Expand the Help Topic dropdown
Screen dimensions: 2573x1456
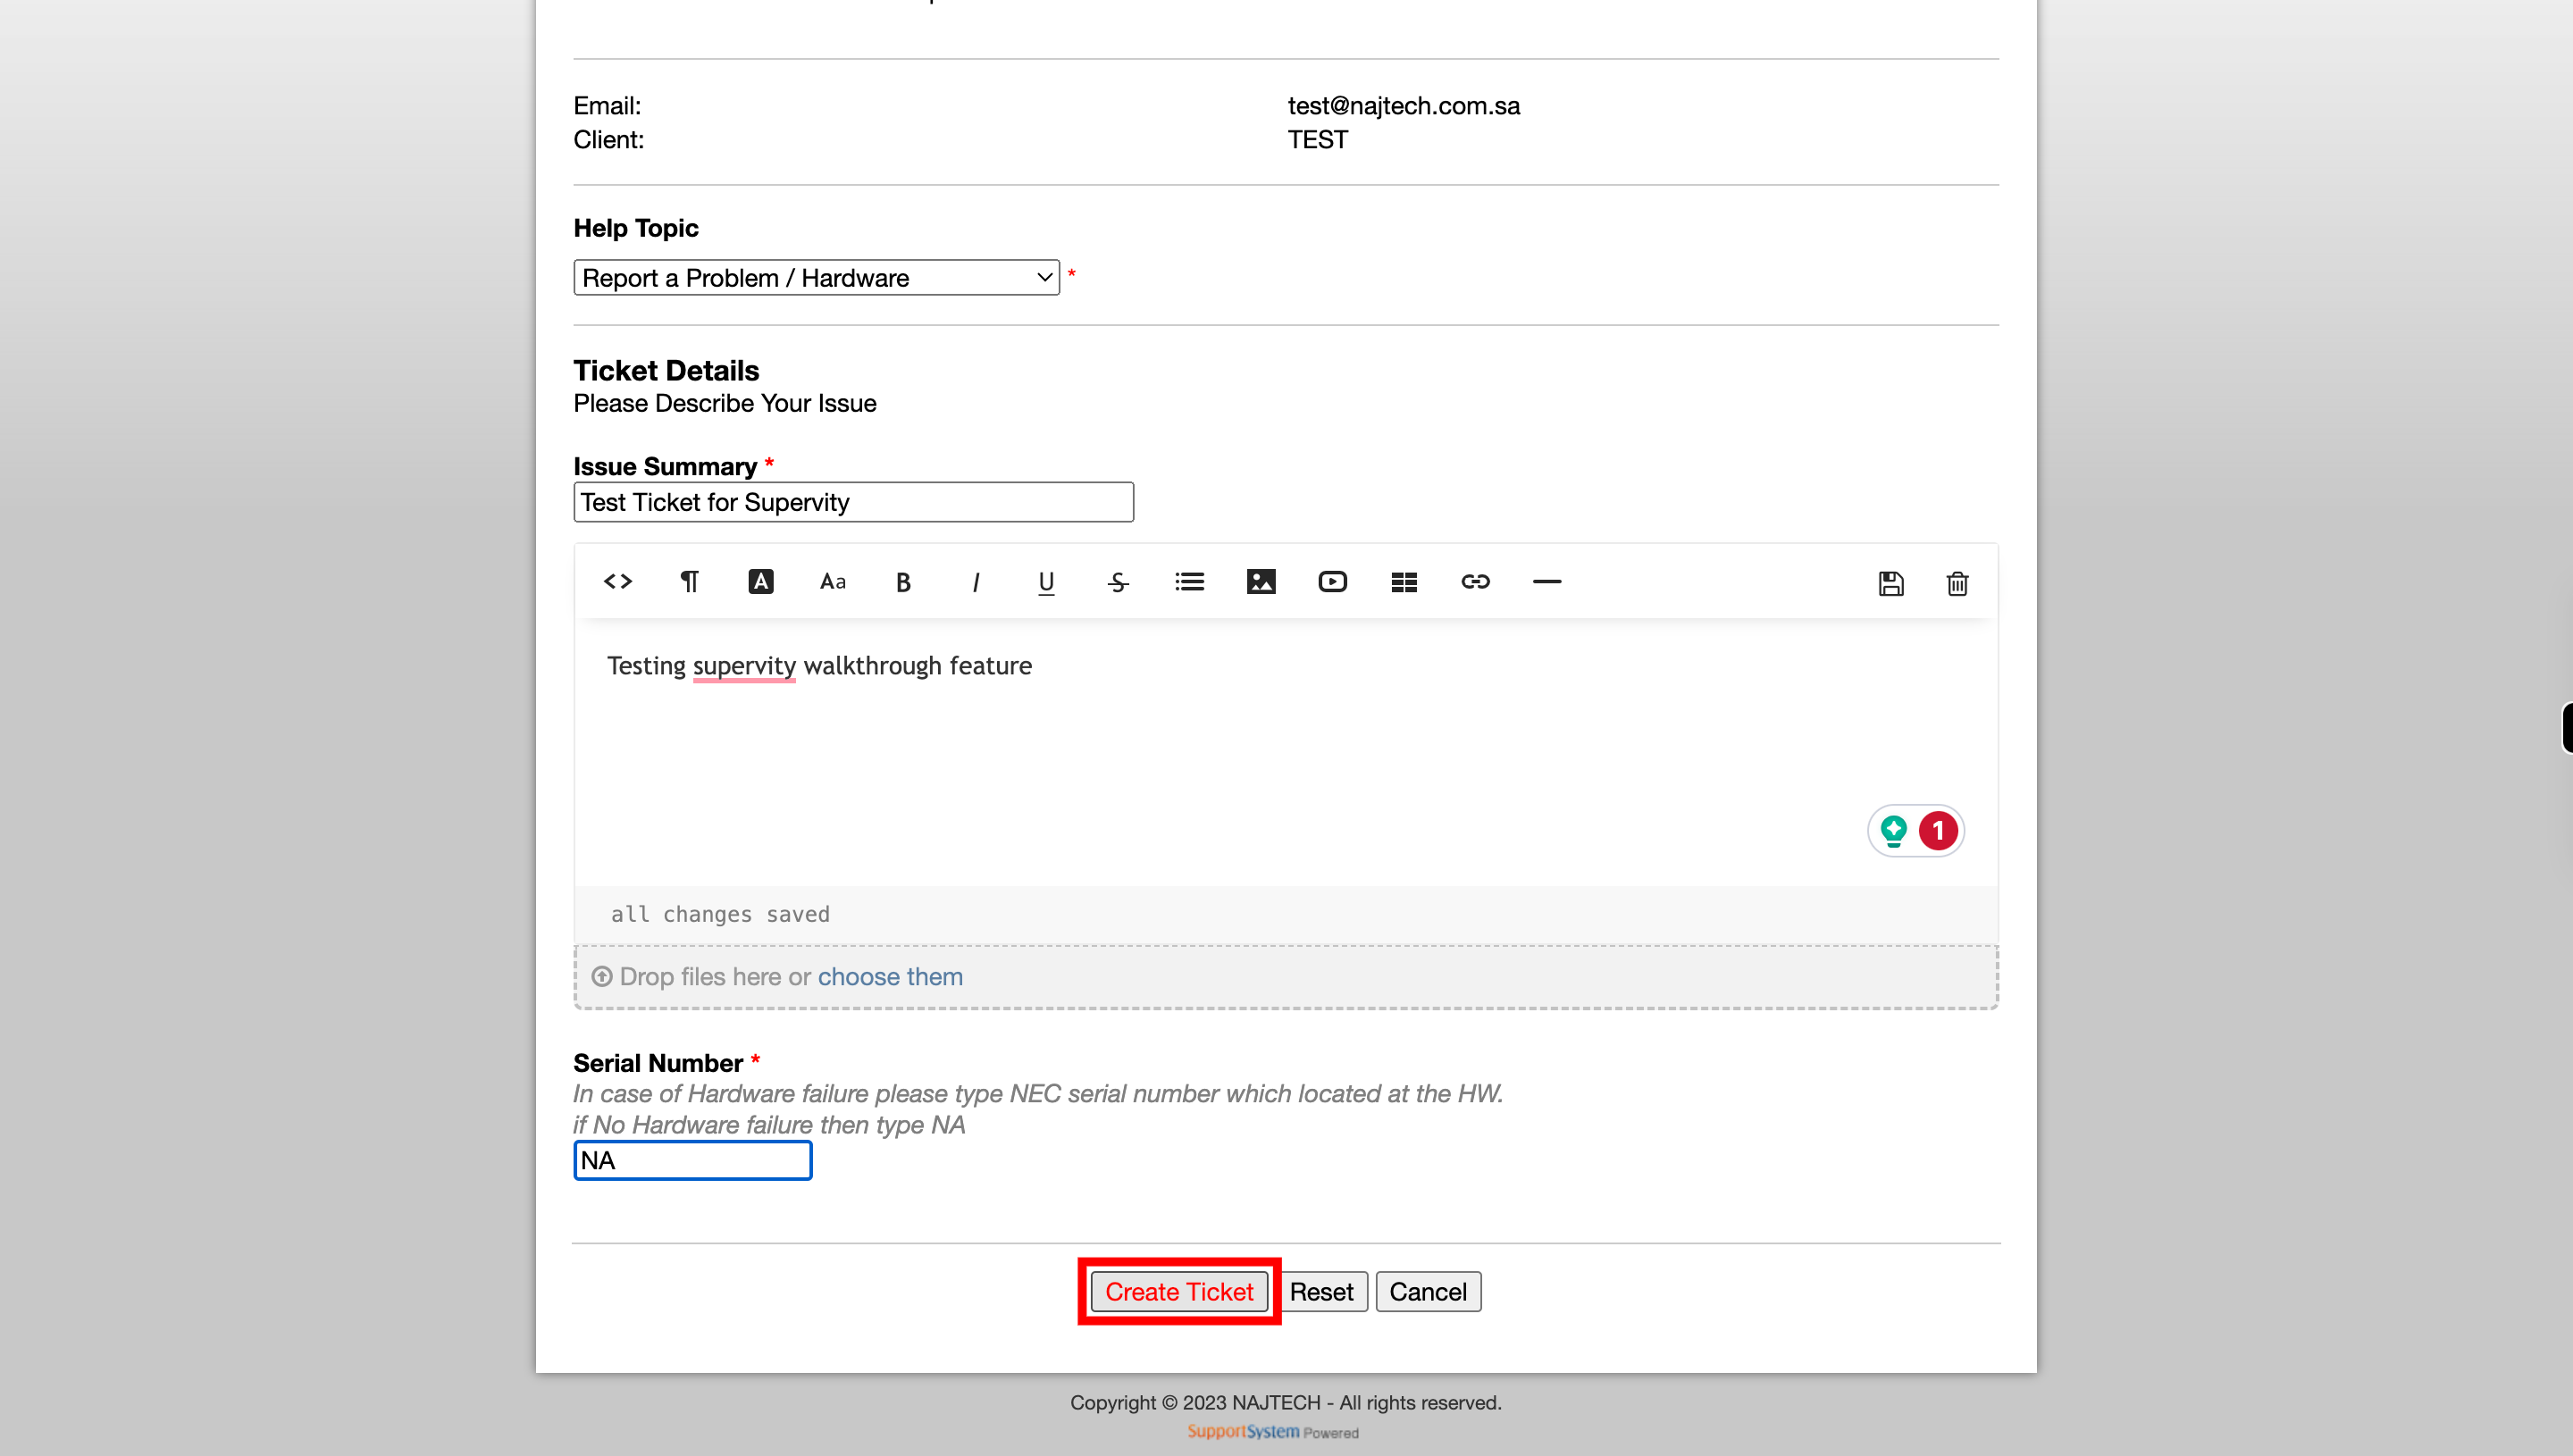click(815, 278)
